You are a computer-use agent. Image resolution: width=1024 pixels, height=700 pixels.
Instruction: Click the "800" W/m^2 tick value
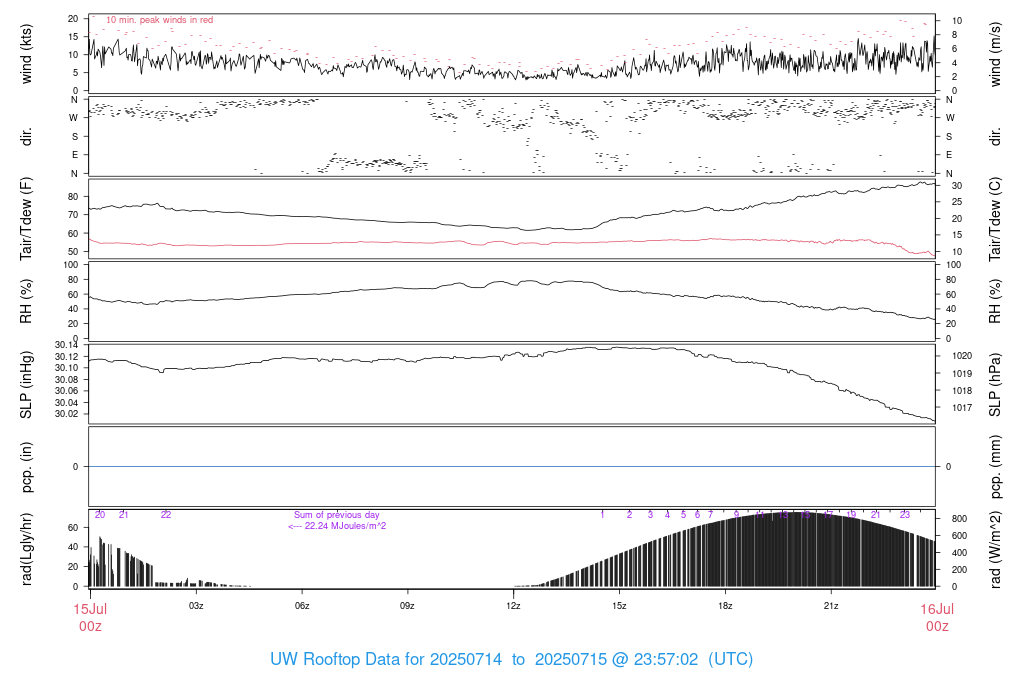coord(959,518)
